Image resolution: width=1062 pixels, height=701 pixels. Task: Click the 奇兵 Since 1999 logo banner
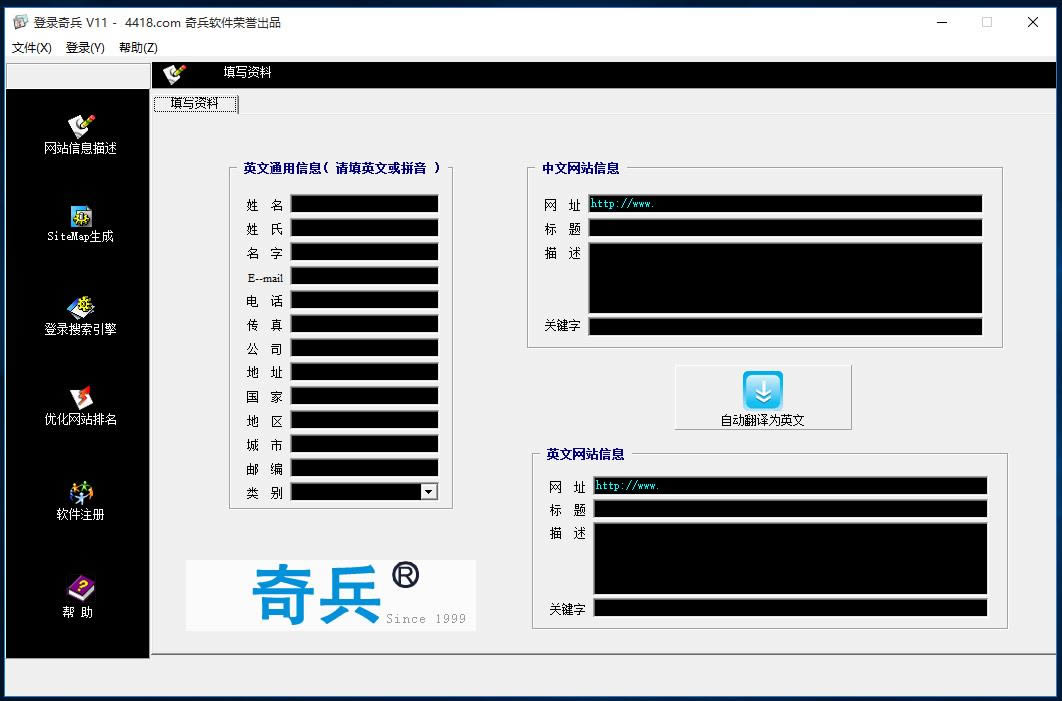pos(330,596)
